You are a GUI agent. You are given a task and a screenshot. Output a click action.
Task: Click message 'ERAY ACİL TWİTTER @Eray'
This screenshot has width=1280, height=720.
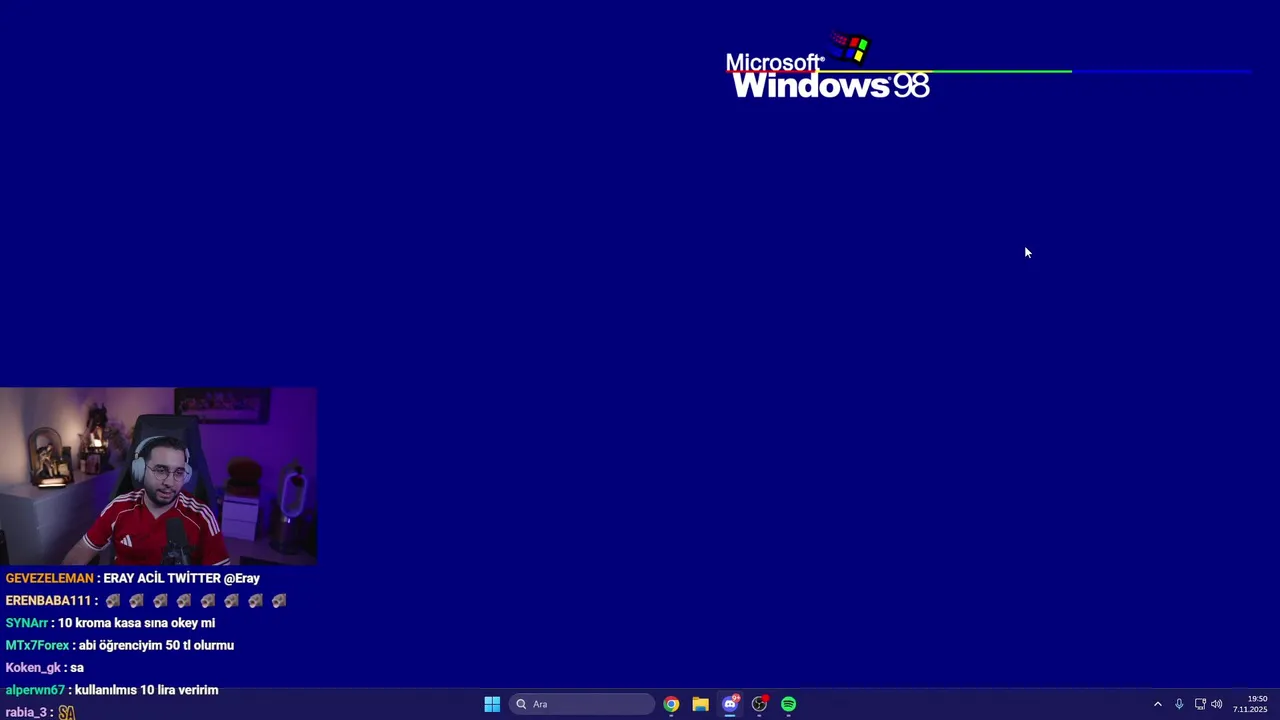(181, 578)
